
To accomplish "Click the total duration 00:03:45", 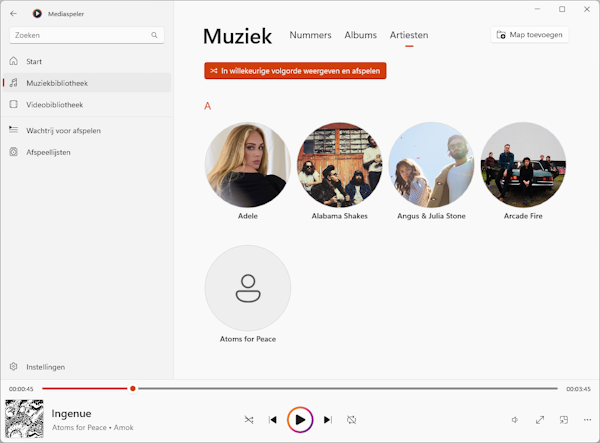I will point(578,389).
